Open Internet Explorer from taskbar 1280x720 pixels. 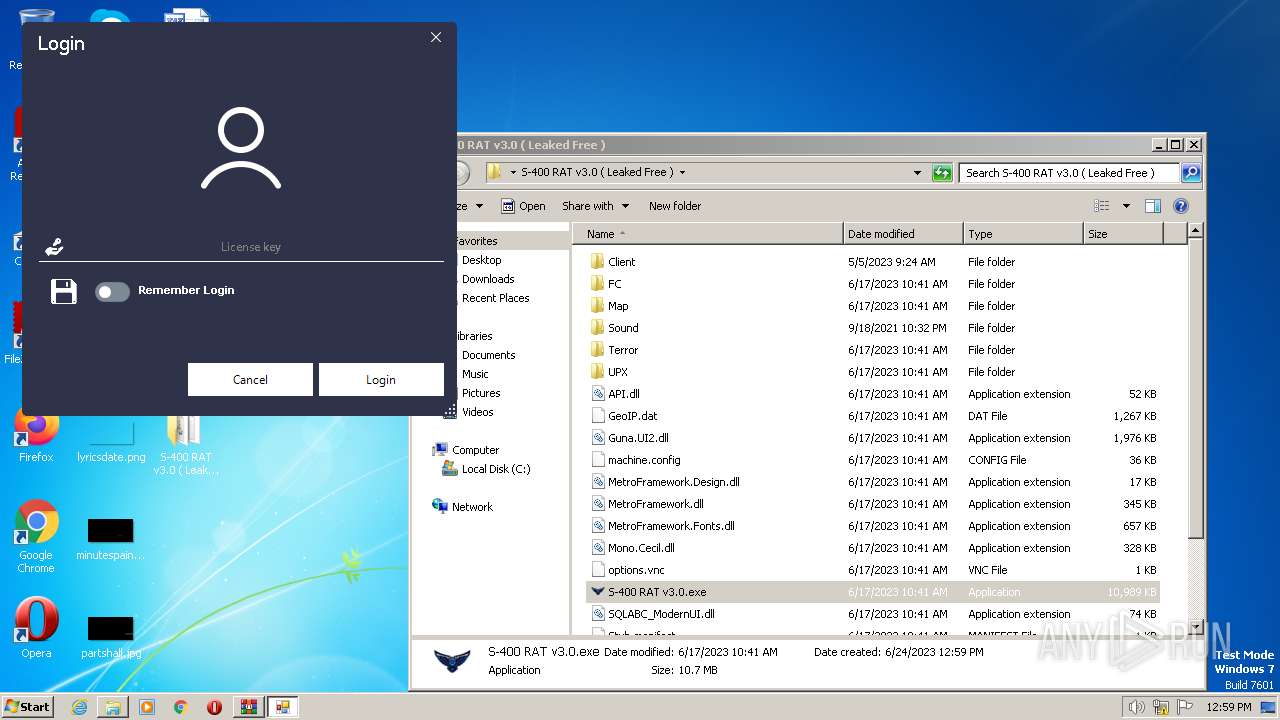[79, 707]
